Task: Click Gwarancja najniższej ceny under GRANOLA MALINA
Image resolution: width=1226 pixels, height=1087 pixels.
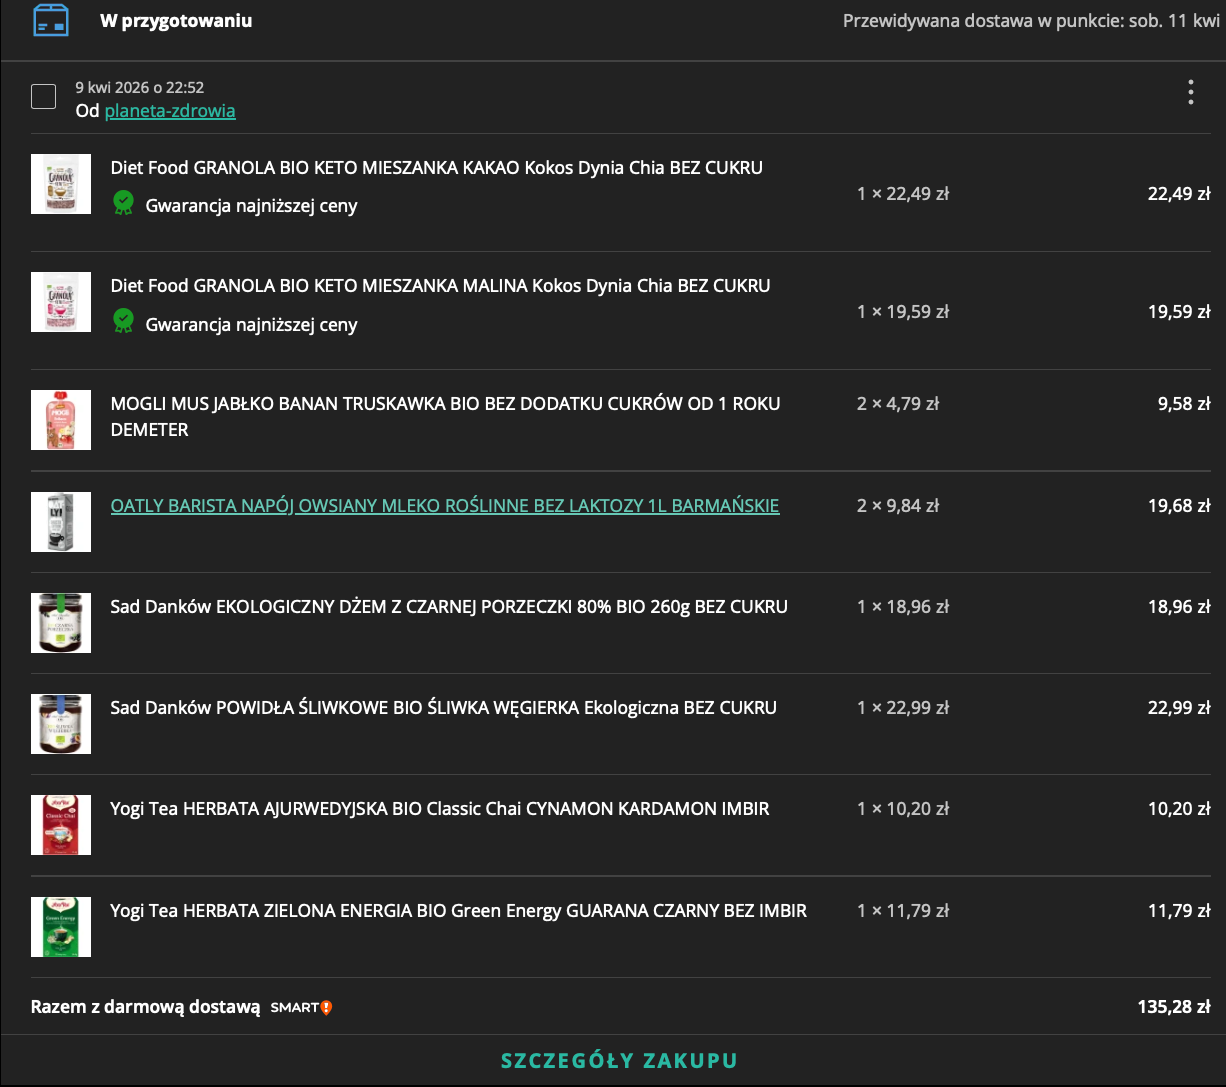Action: [251, 325]
